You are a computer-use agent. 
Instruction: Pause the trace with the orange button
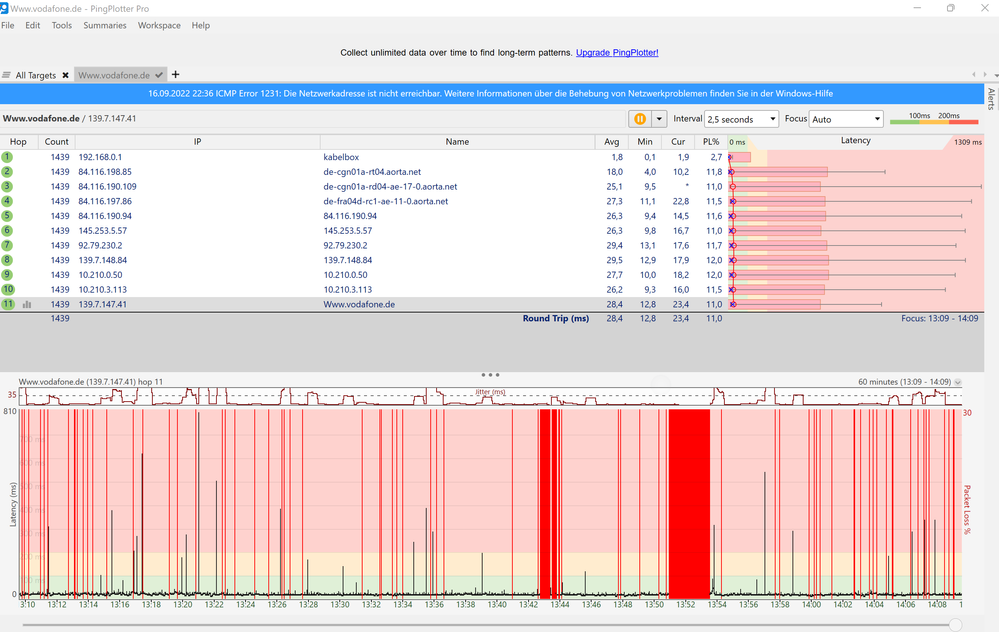tap(640, 119)
